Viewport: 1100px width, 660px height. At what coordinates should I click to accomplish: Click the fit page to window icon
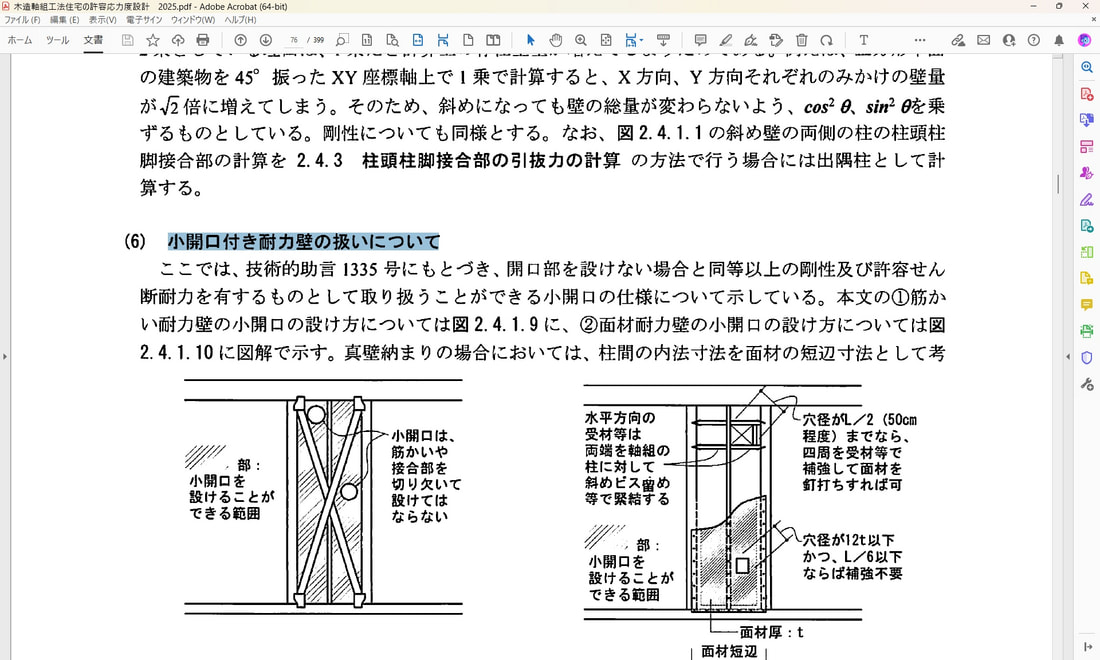coord(606,40)
